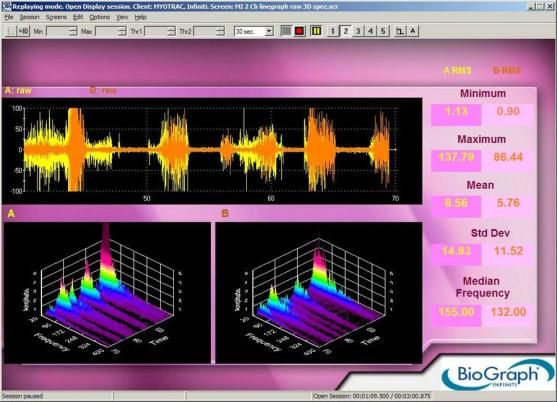Click the Open Session time counter
The width and height of the screenshot is (557, 402).
372,396
